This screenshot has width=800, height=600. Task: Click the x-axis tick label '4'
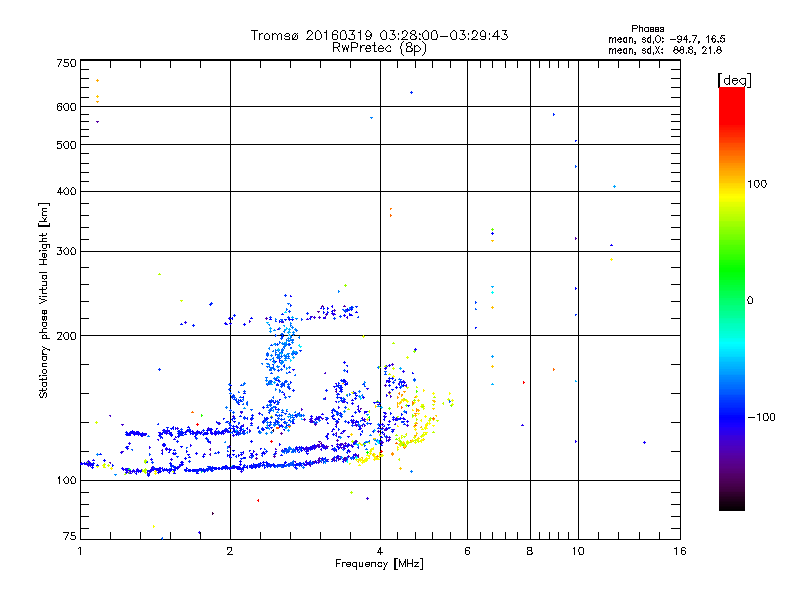pyautogui.click(x=380, y=551)
